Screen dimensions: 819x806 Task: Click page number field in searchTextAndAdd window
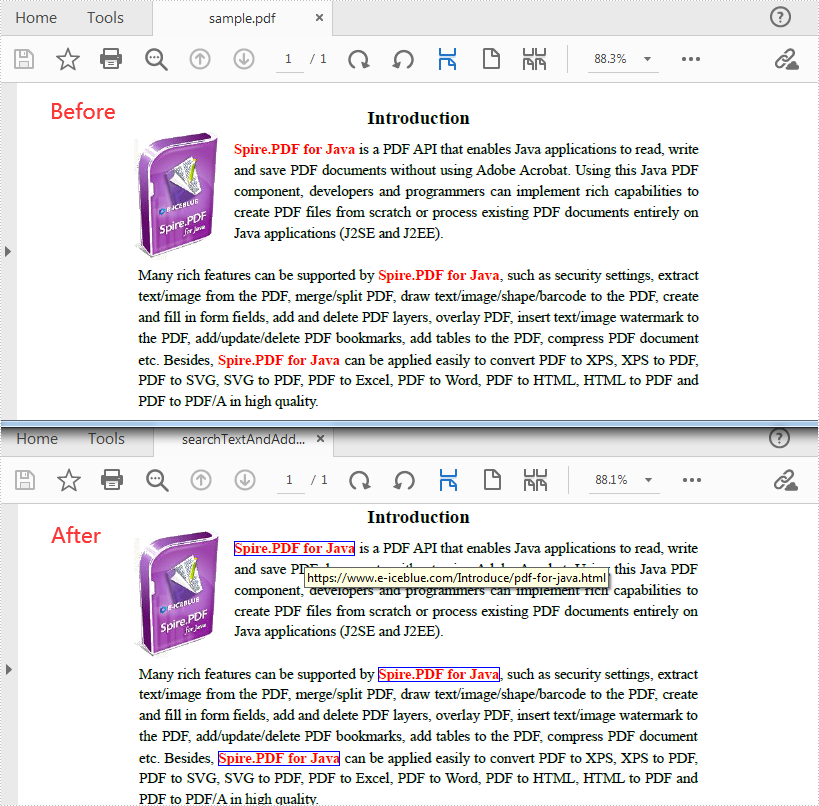click(290, 480)
